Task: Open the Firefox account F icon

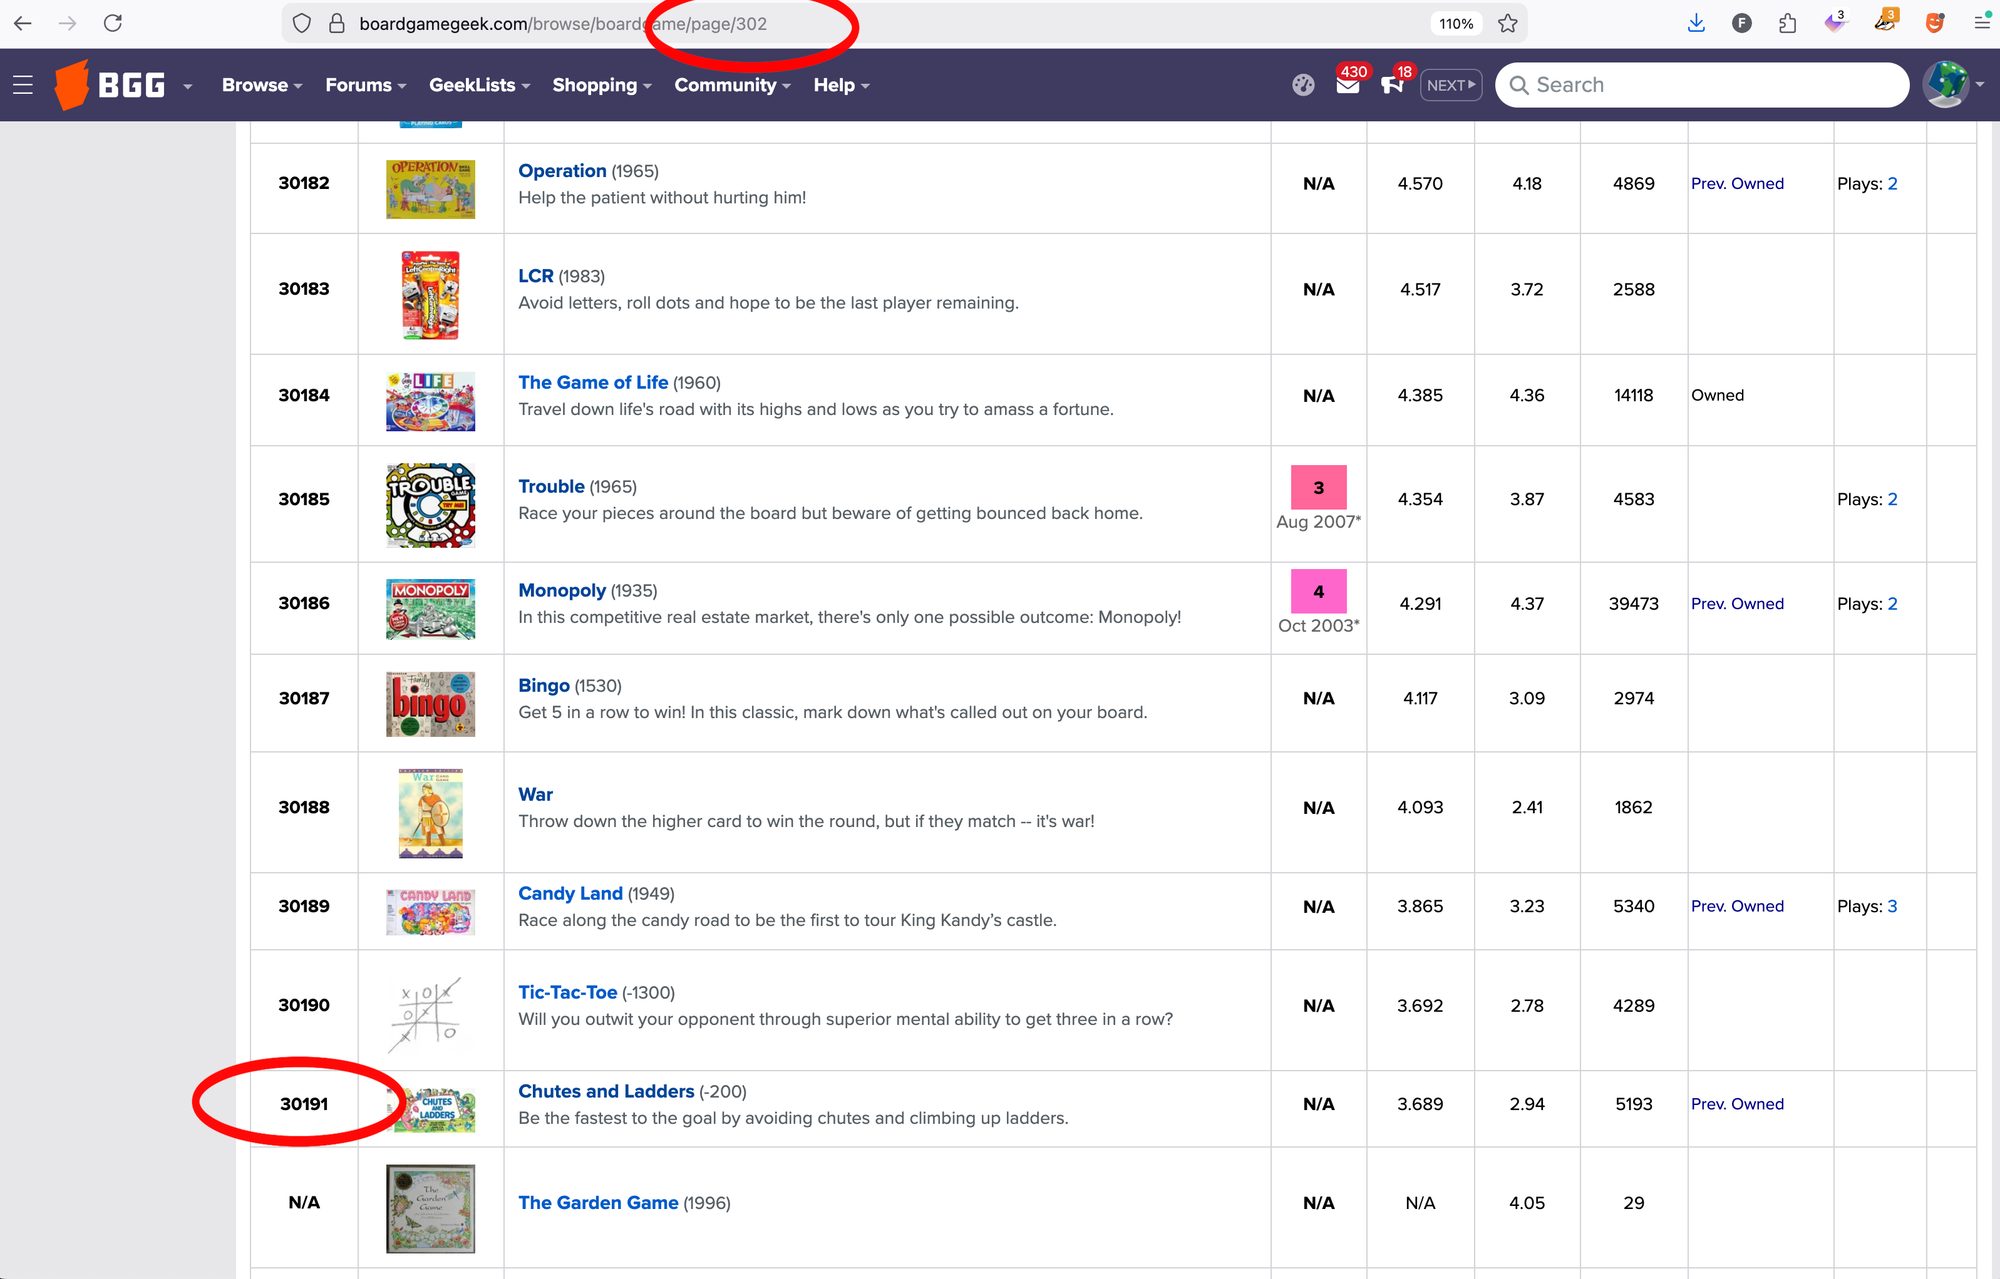Action: point(1742,22)
